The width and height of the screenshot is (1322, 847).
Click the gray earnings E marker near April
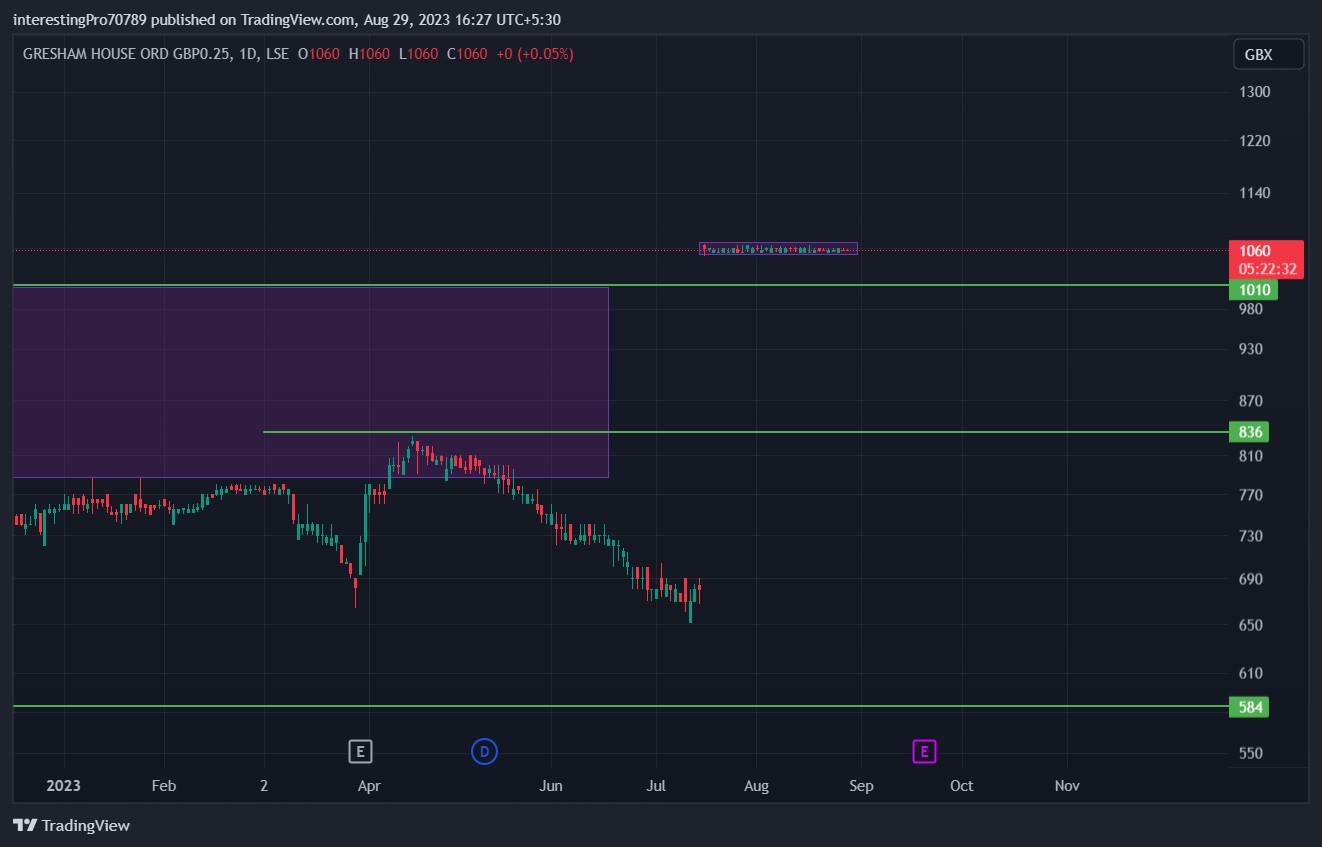[360, 751]
